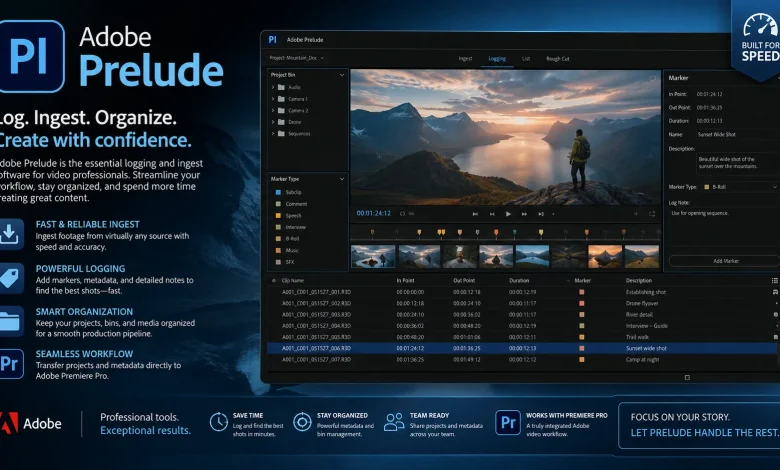The image size is (780, 470).
Task: Click the Audio folder icon
Action: pos(281,87)
